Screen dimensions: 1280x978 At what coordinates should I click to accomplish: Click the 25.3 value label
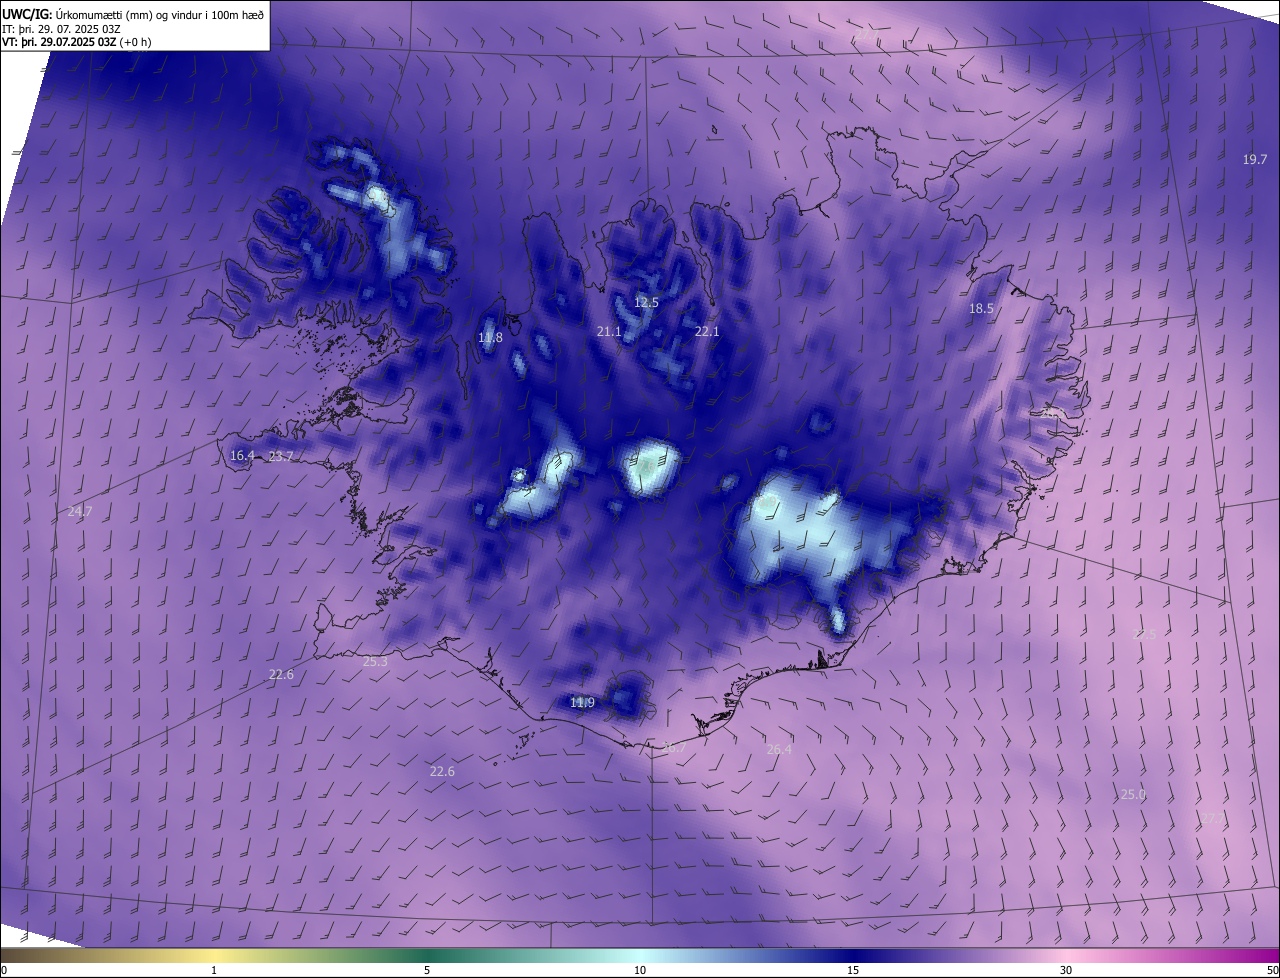pos(375,661)
